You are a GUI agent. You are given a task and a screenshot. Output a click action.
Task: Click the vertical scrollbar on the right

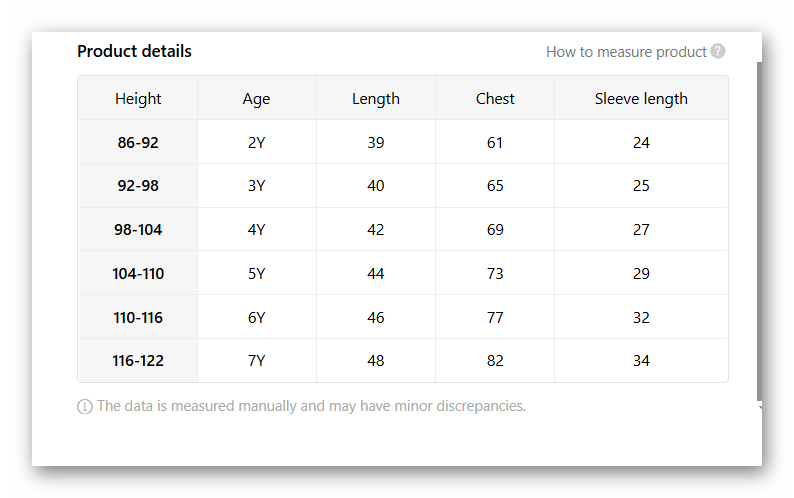(x=759, y=230)
